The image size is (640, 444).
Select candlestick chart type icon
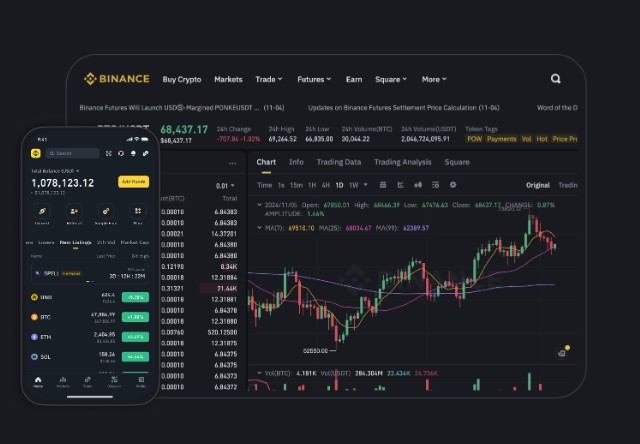pyautogui.click(x=418, y=185)
